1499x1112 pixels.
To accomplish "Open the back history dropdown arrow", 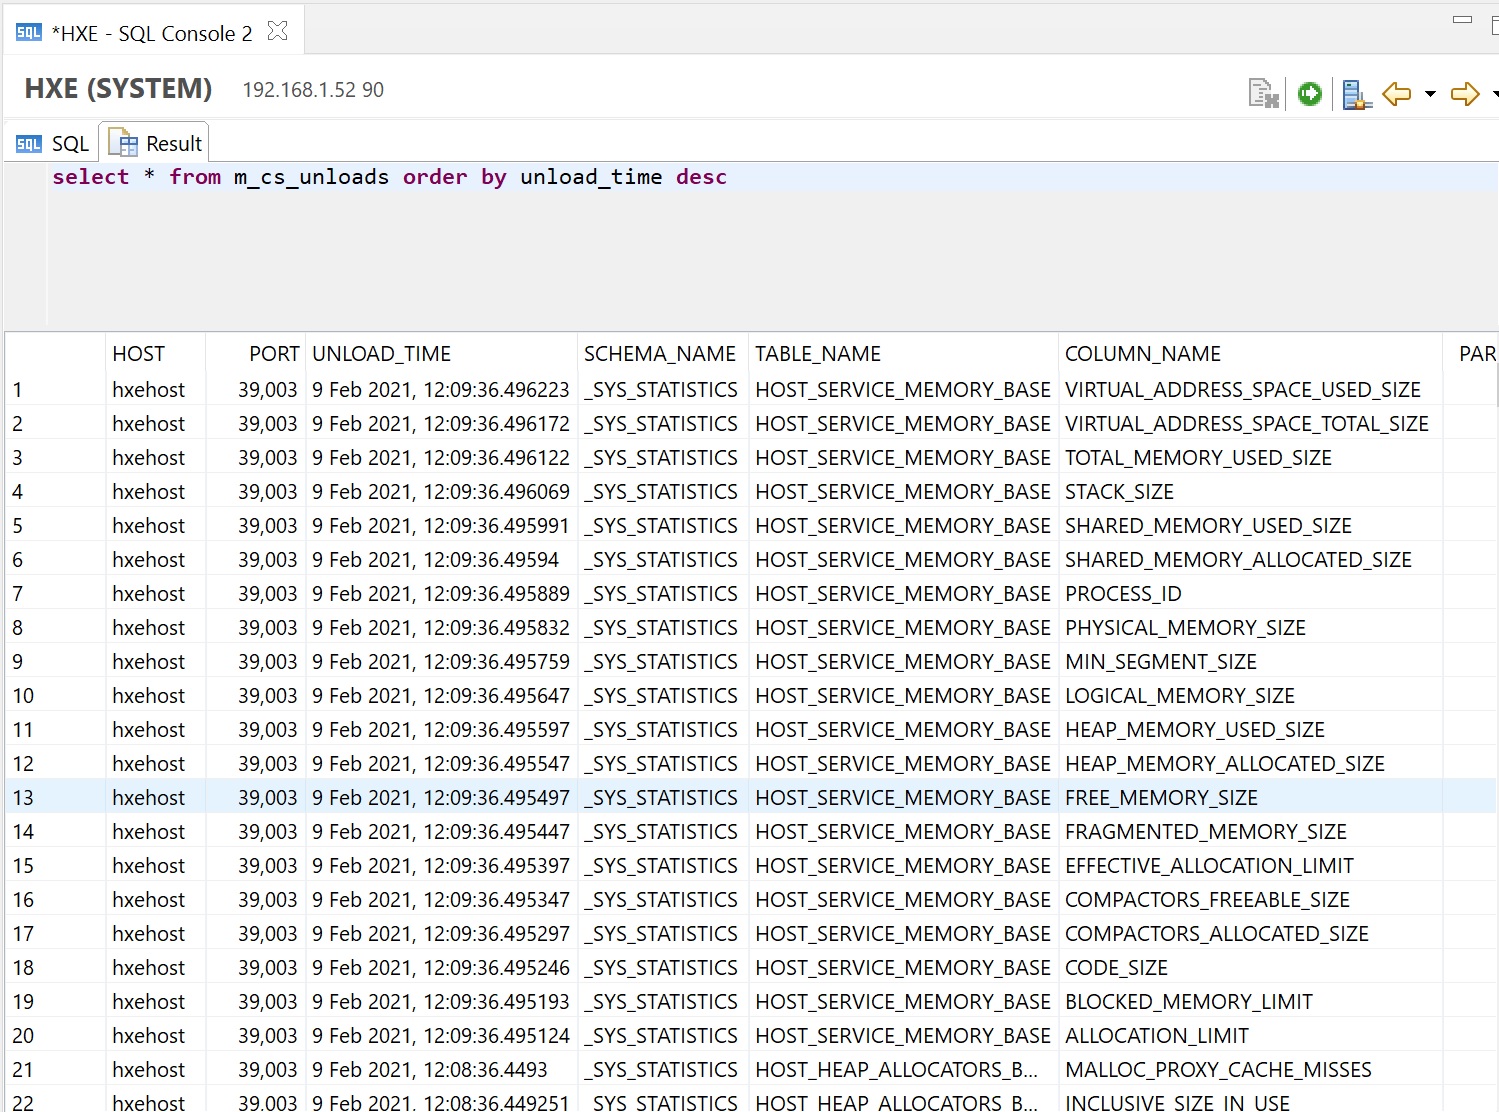I will click(1430, 94).
